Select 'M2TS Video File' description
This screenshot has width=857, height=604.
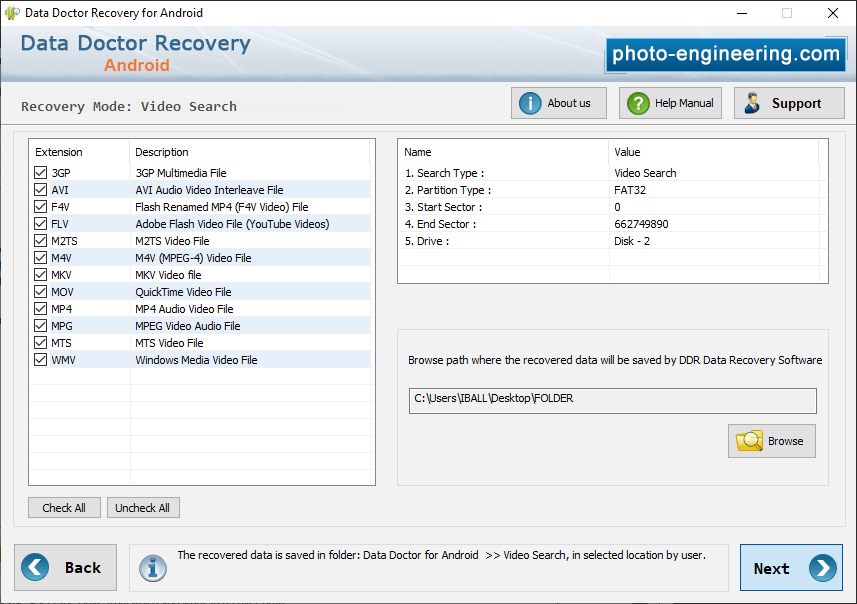[172, 241]
